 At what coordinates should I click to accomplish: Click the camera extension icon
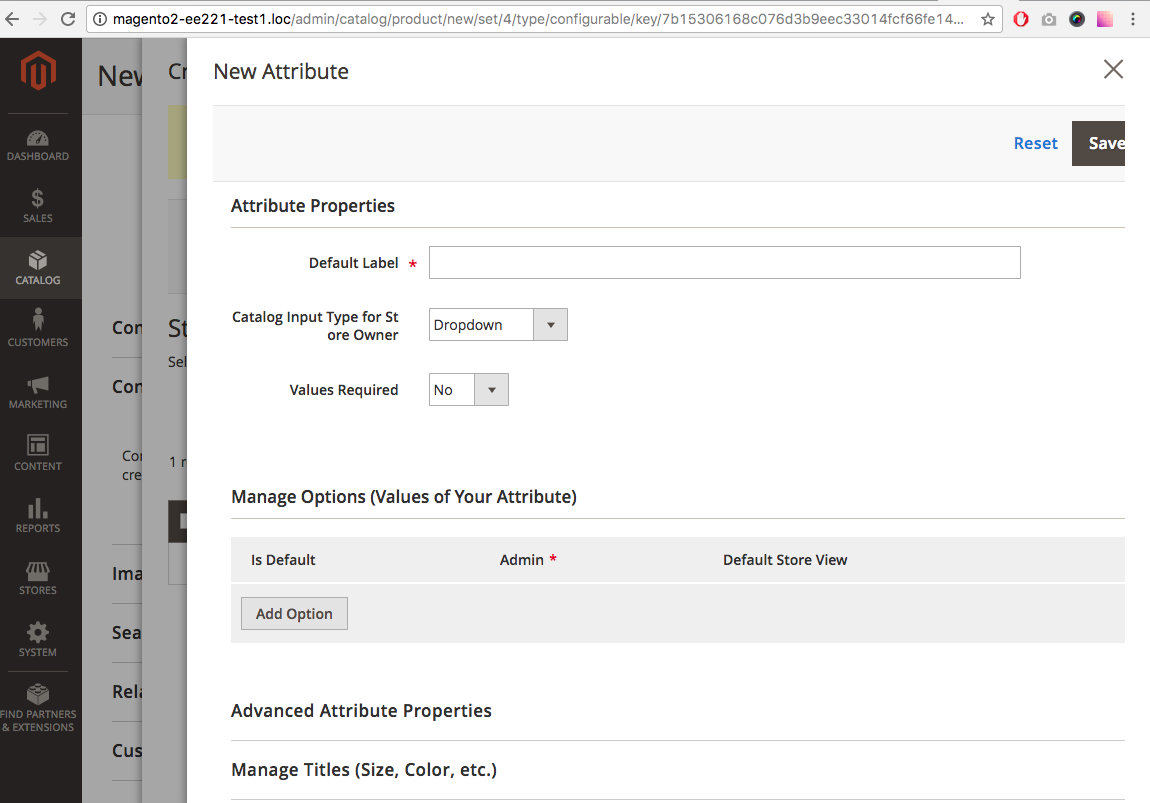point(1049,19)
